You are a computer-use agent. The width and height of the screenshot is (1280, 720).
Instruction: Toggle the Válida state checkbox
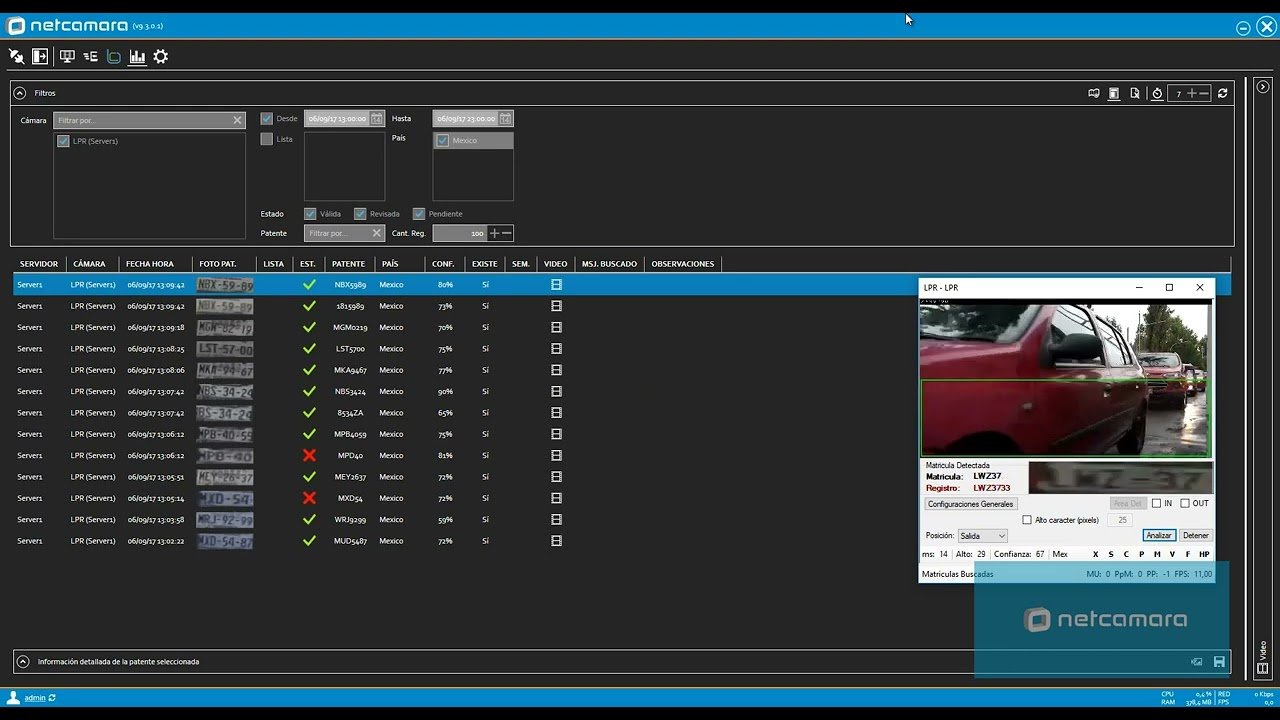310,213
